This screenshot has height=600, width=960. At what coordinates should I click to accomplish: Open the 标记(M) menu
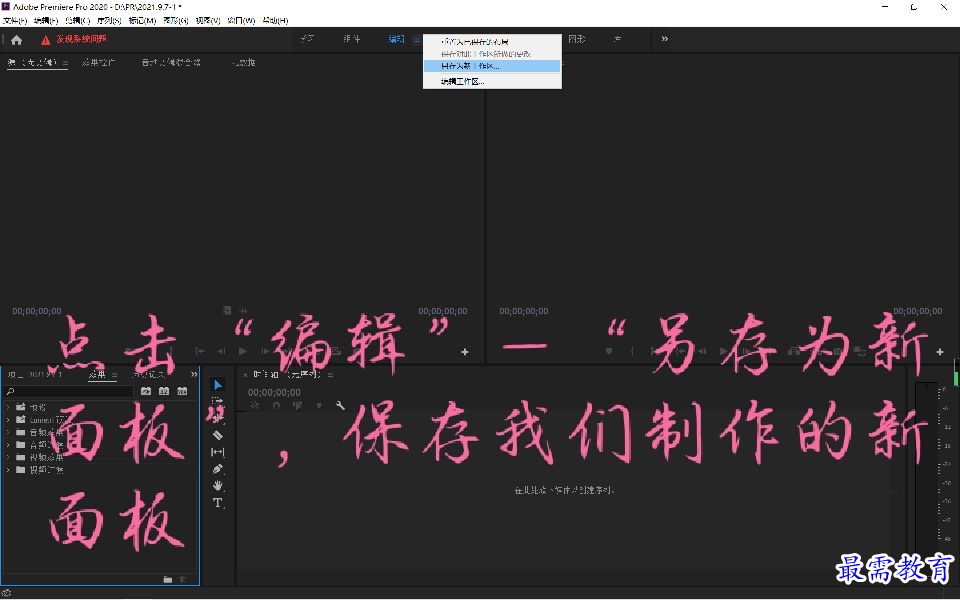coord(142,21)
